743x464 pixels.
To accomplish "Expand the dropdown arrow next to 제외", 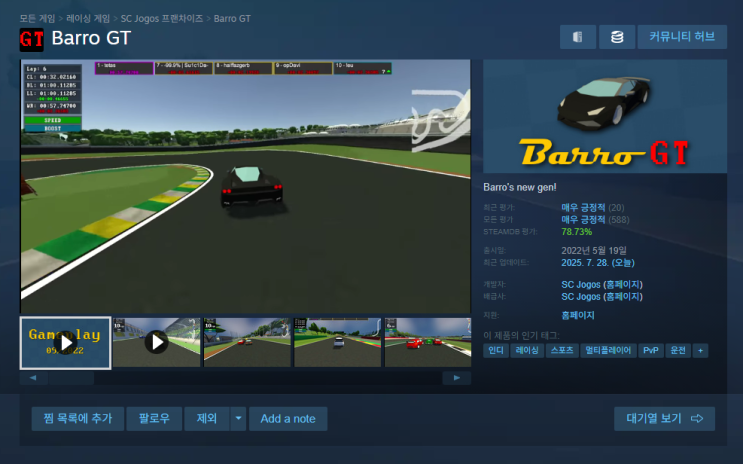I will [x=238, y=419].
